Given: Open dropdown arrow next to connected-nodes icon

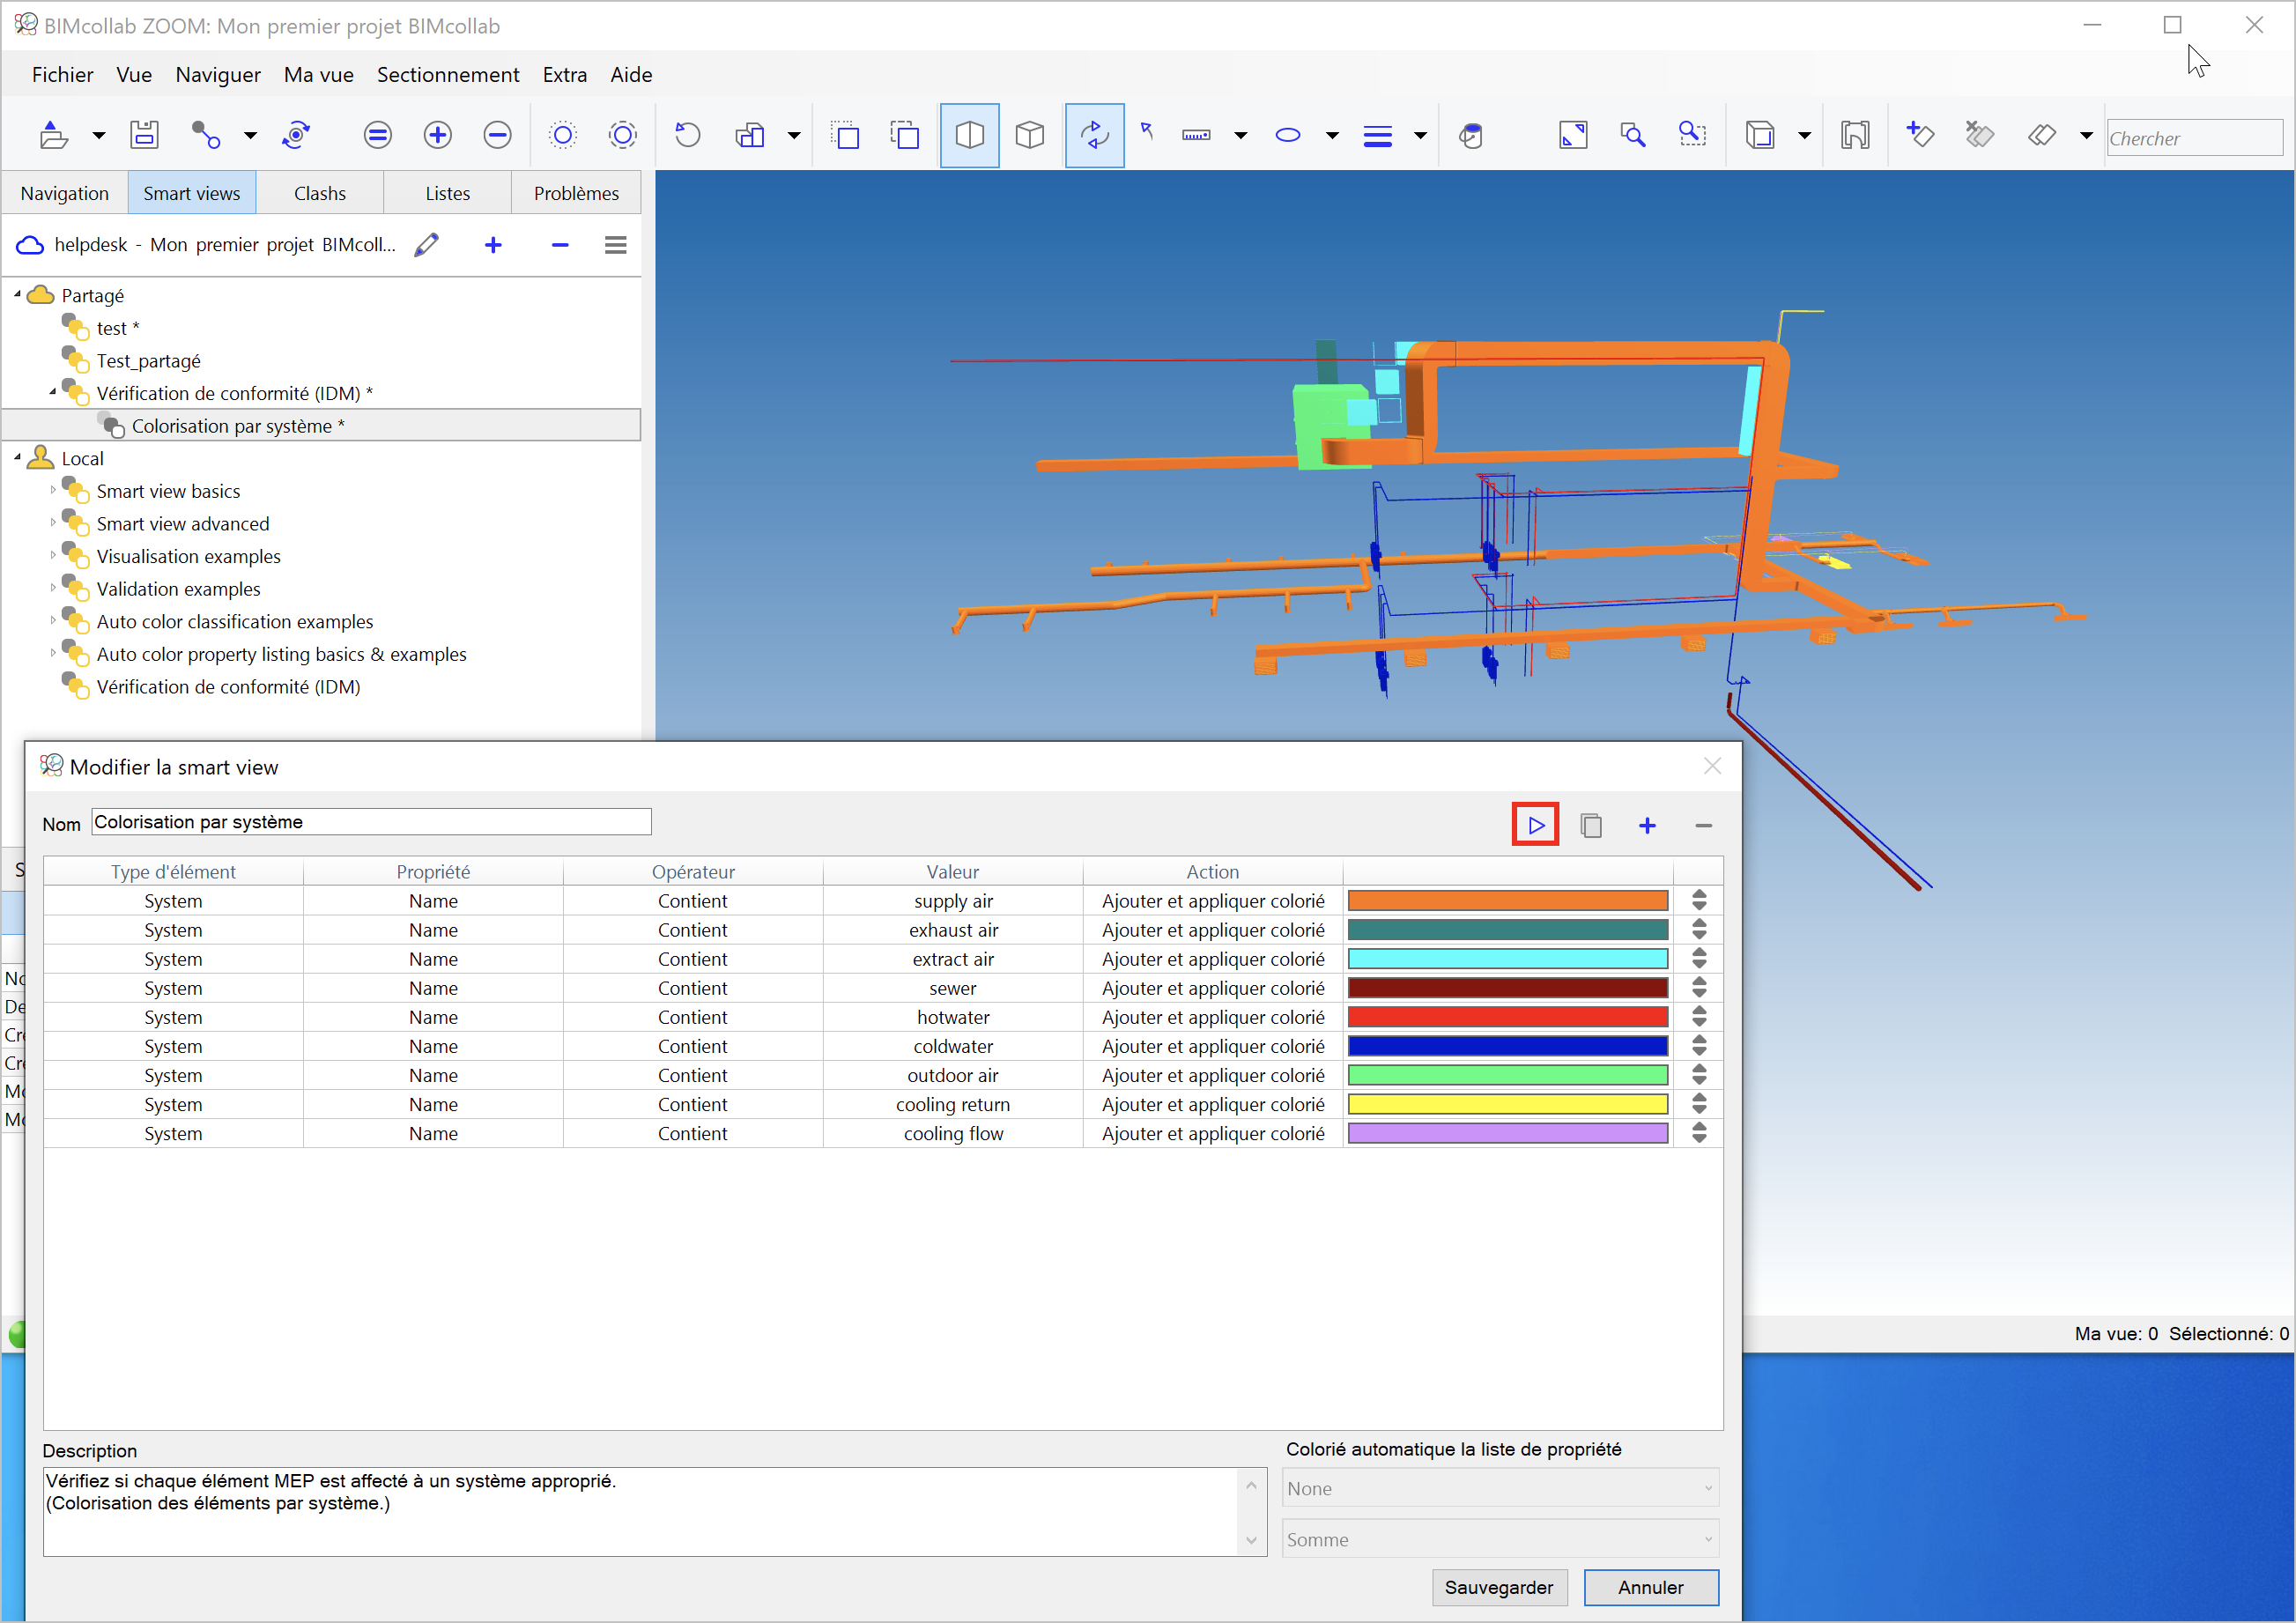Looking at the screenshot, I should (250, 136).
